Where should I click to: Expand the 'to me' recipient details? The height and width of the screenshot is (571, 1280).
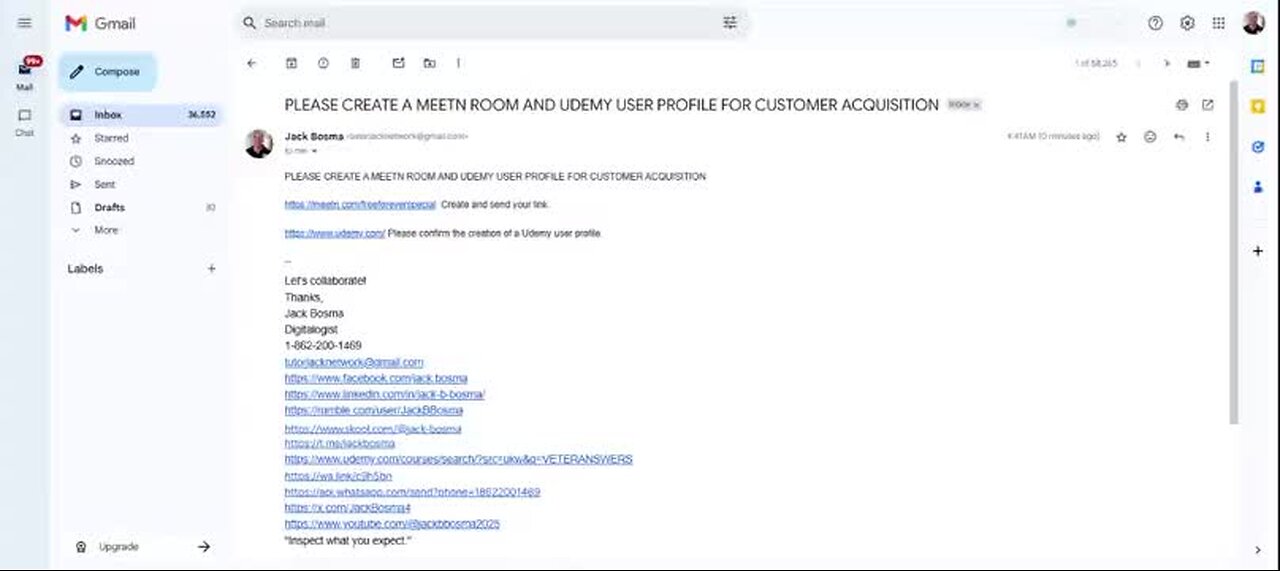tap(314, 151)
